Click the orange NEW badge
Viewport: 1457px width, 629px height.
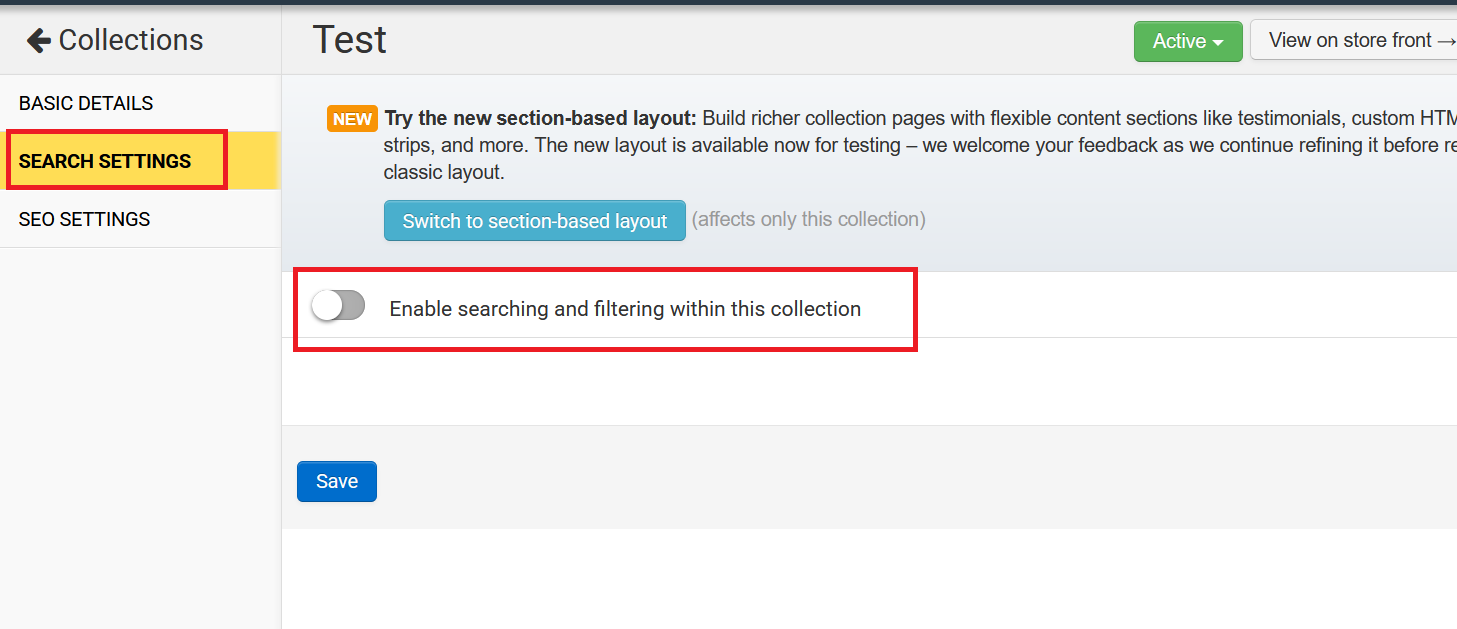tap(352, 119)
